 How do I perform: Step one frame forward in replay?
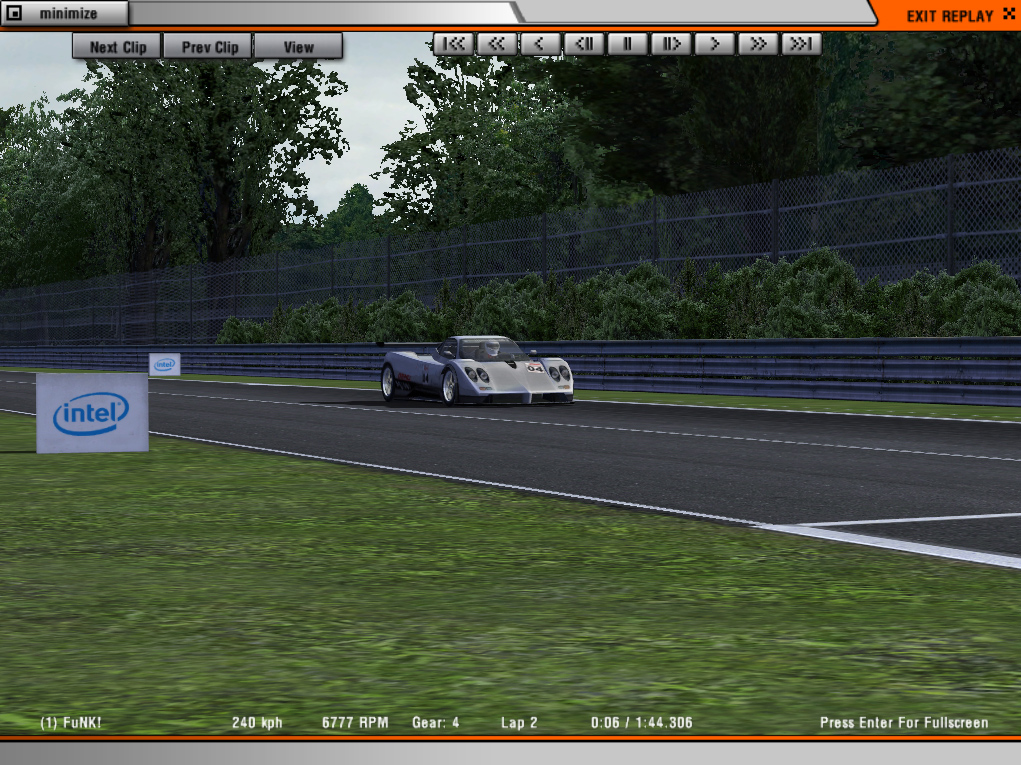pyautogui.click(x=671, y=44)
